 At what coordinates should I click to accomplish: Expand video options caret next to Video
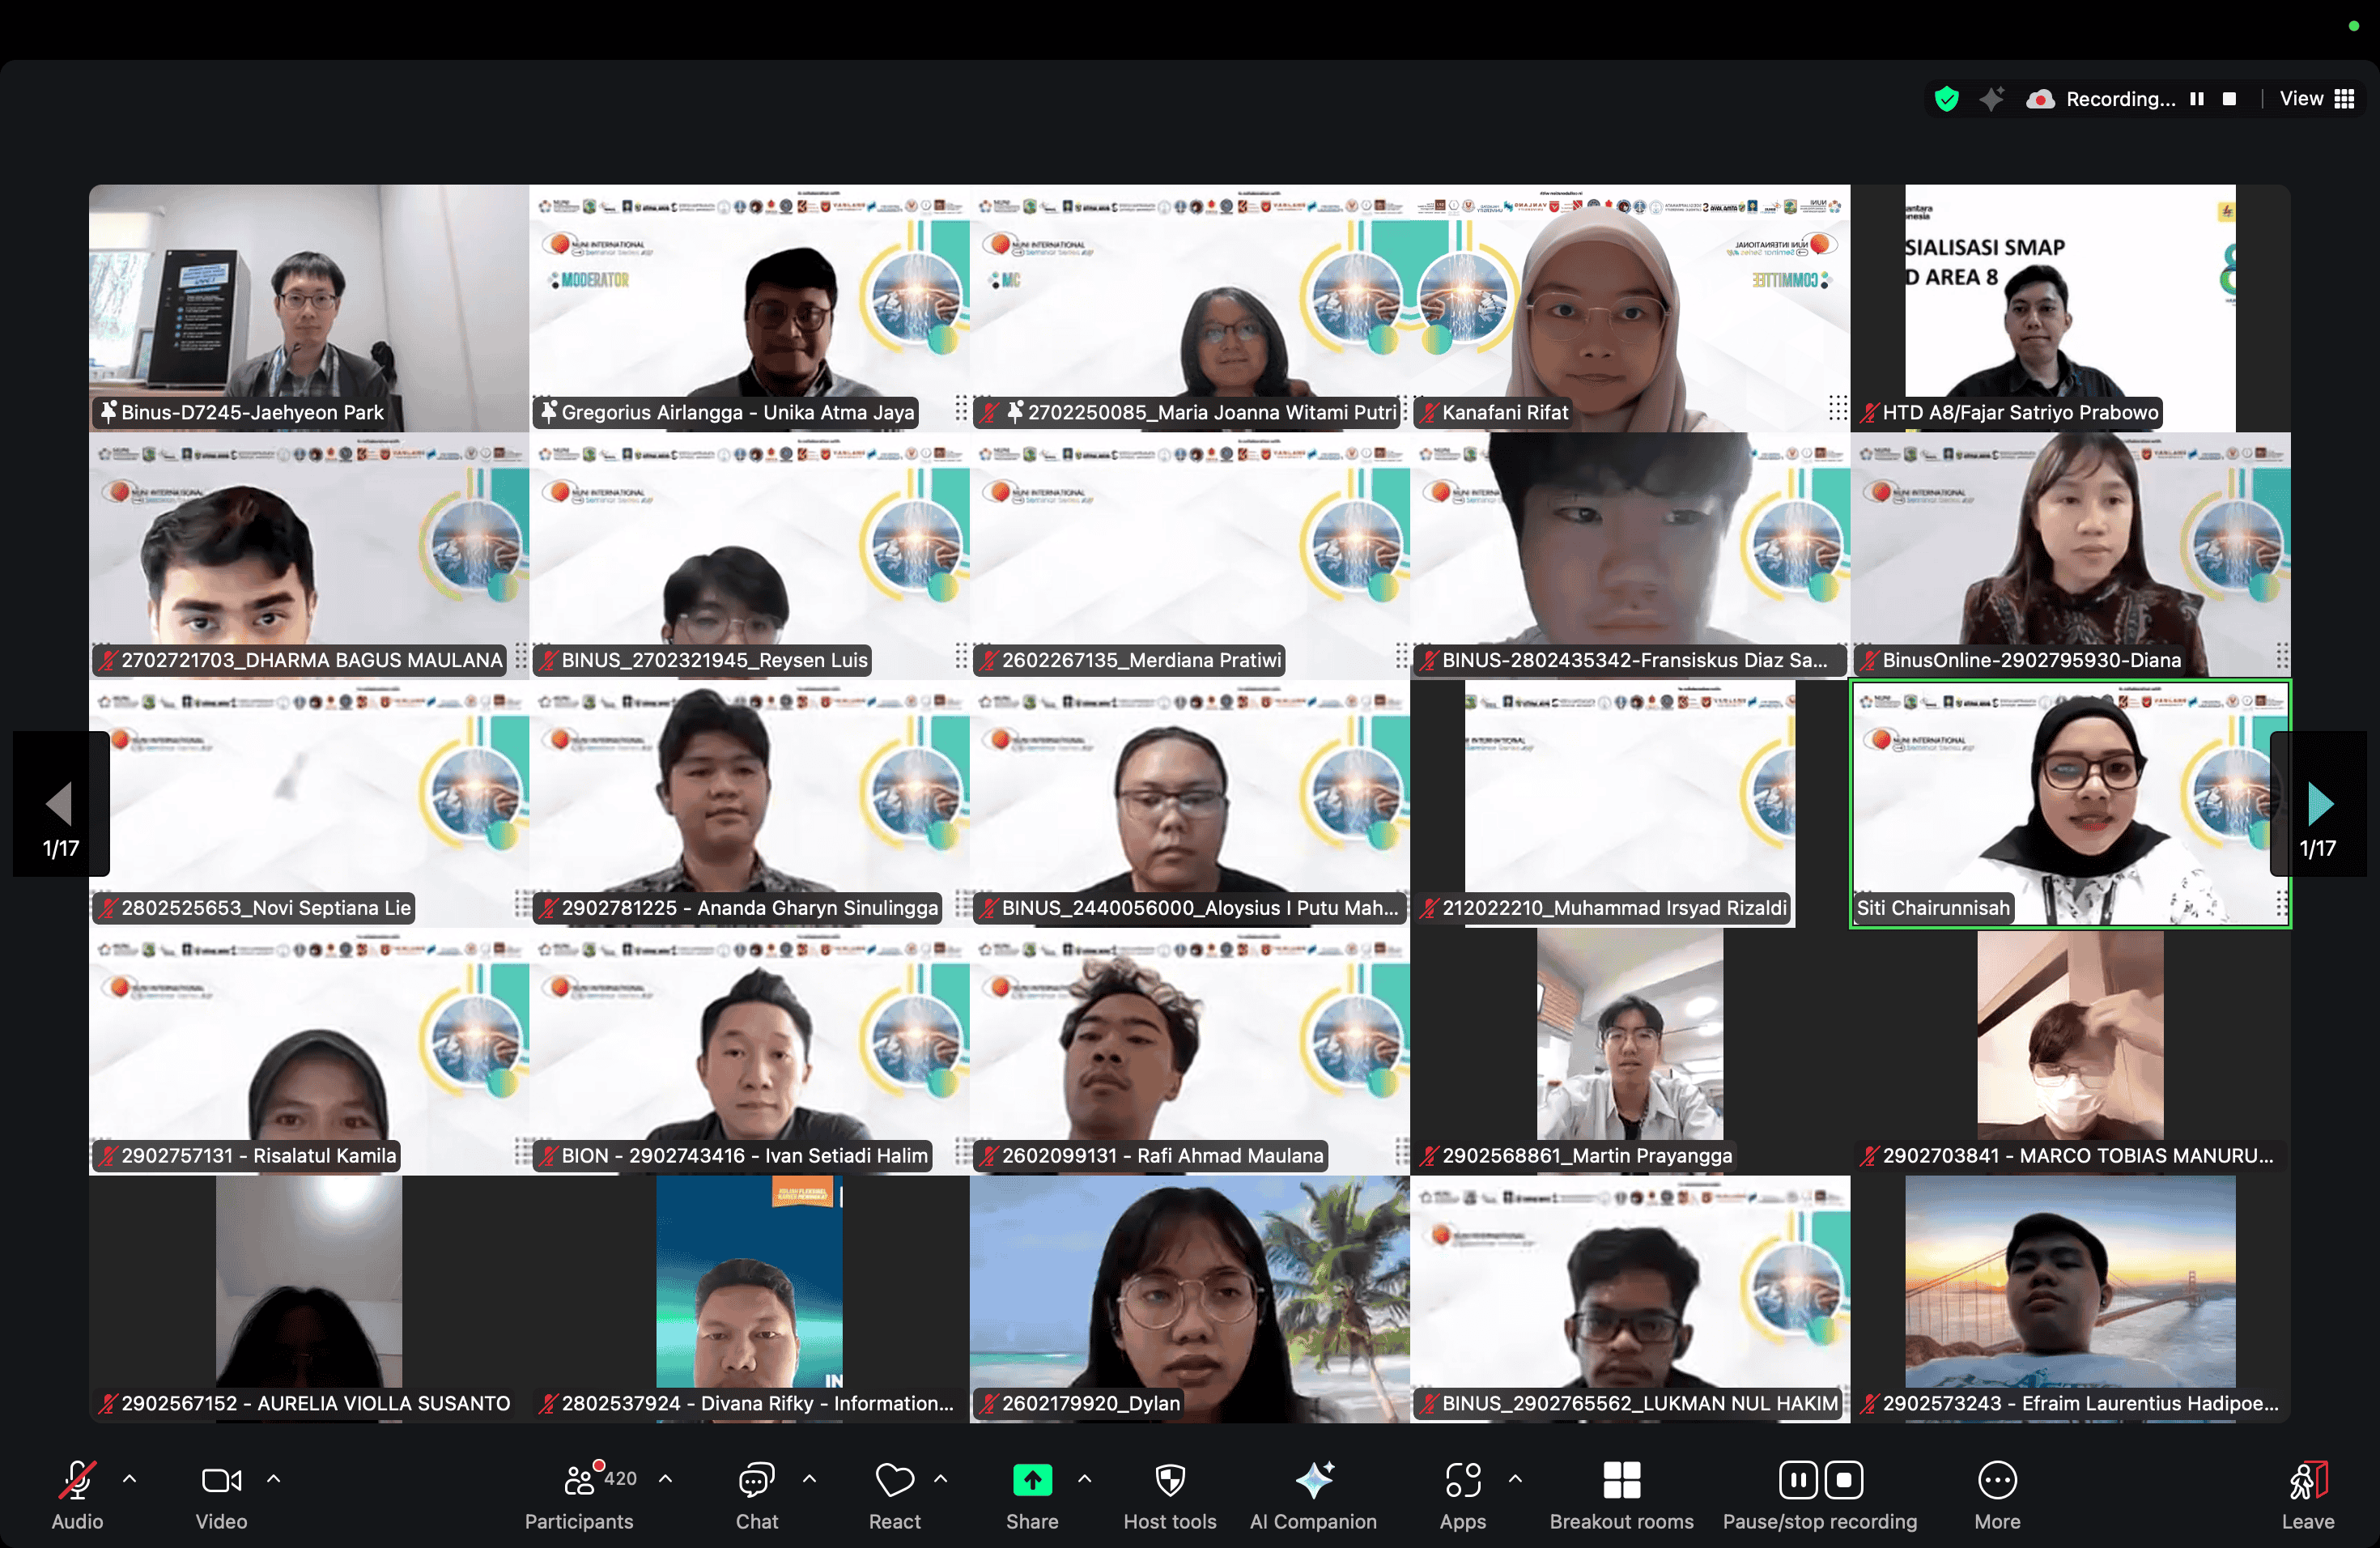tap(274, 1478)
